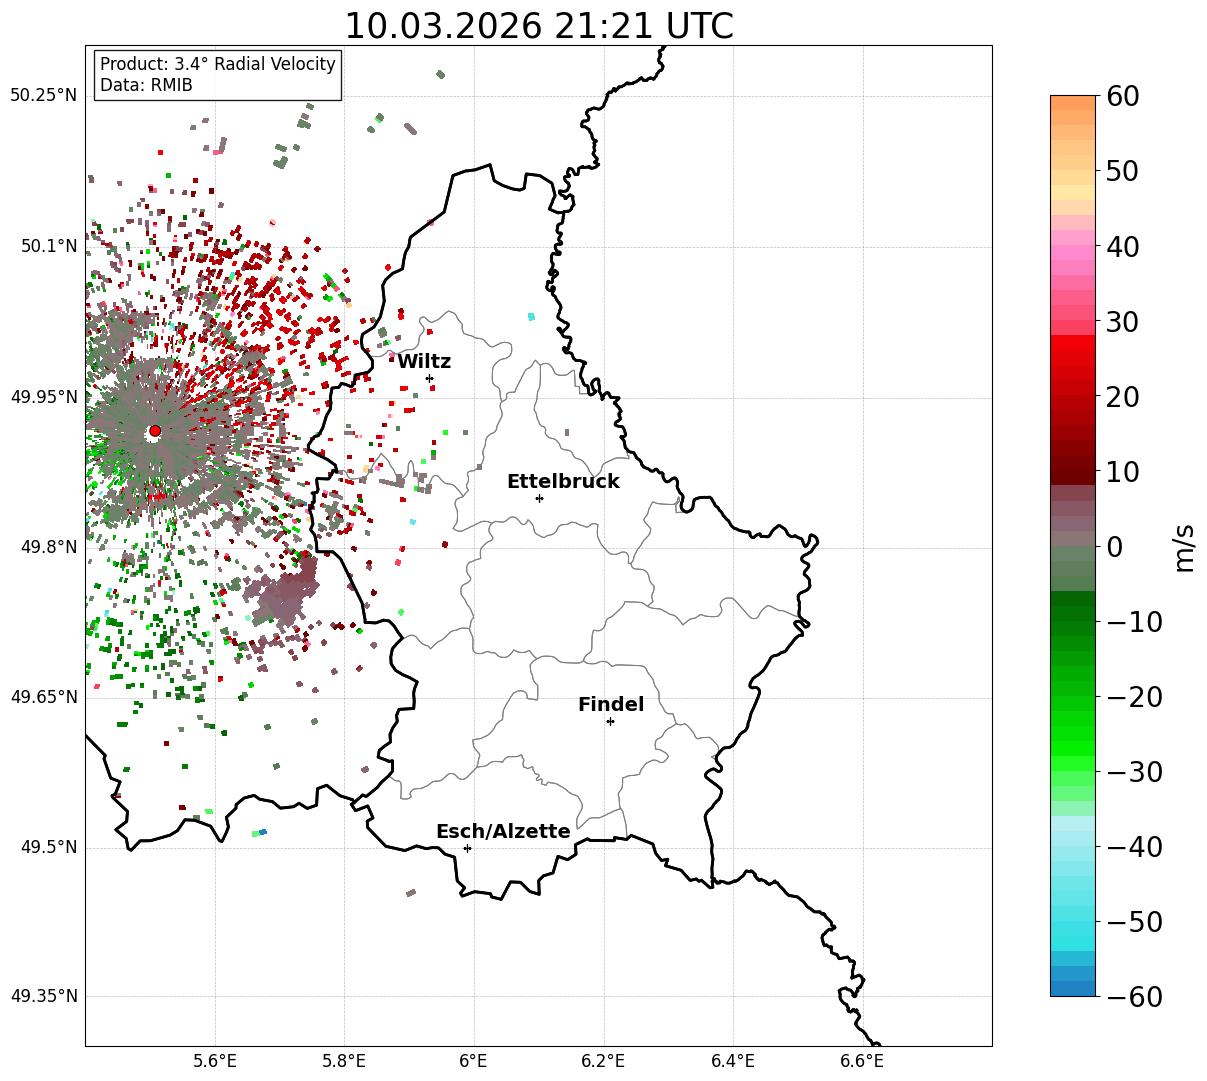This screenshot has width=1207, height=1081.
Task: Click the Product 3.4° Radial Velocity legend box
Action: click(x=218, y=75)
